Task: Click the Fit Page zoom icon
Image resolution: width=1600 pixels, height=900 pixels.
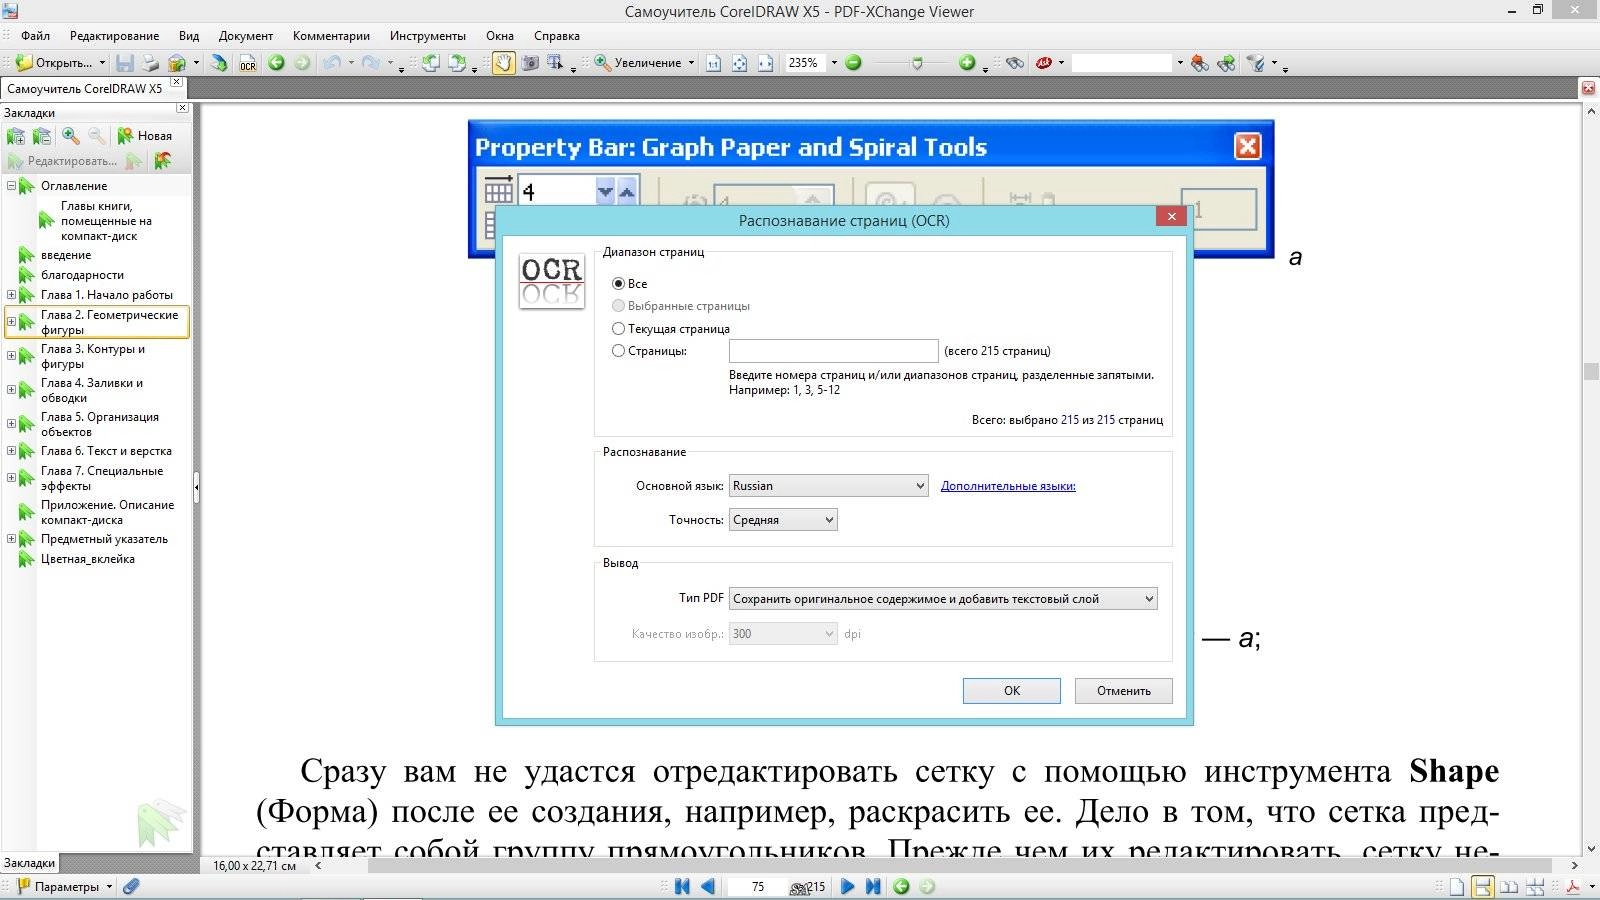Action: pos(739,63)
